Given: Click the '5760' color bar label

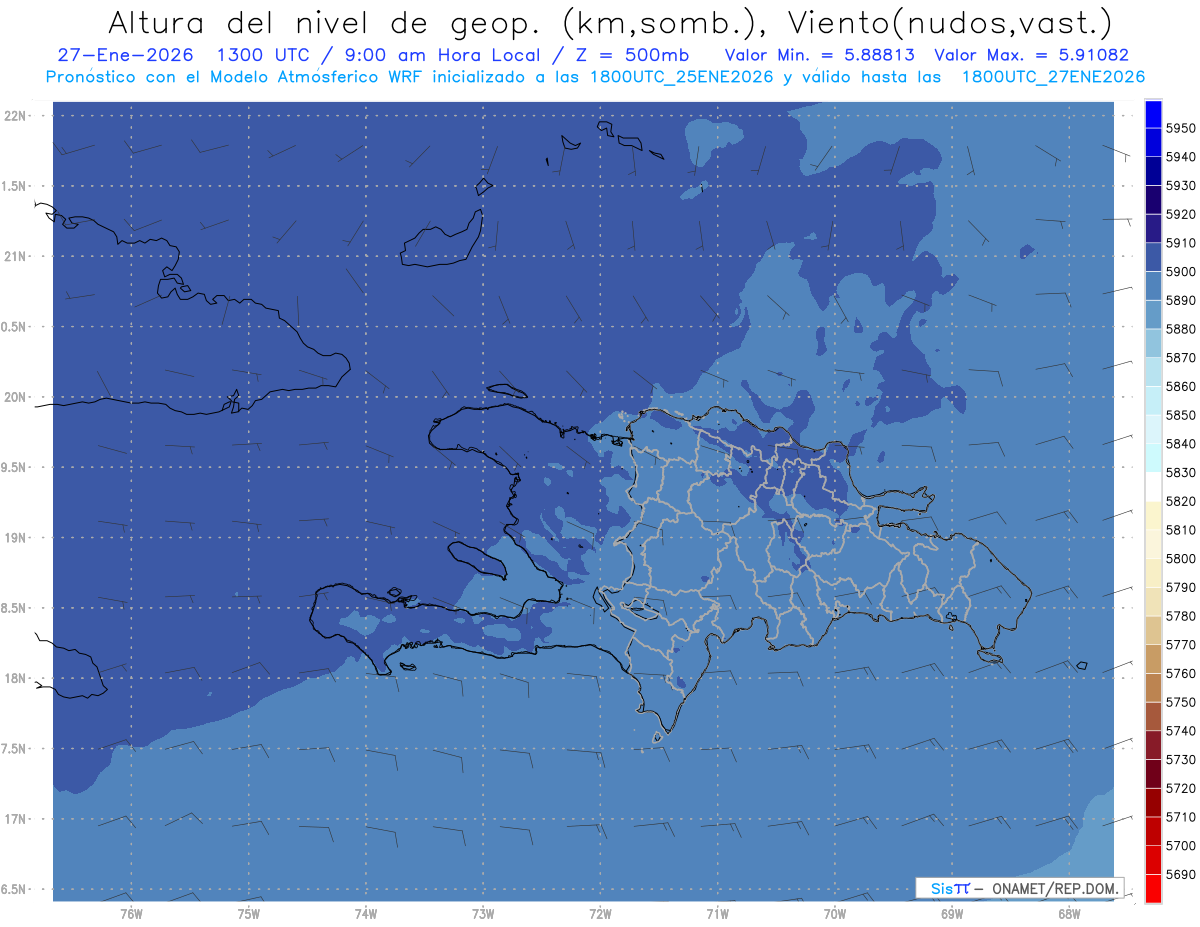Looking at the screenshot, I should coord(1180,674).
